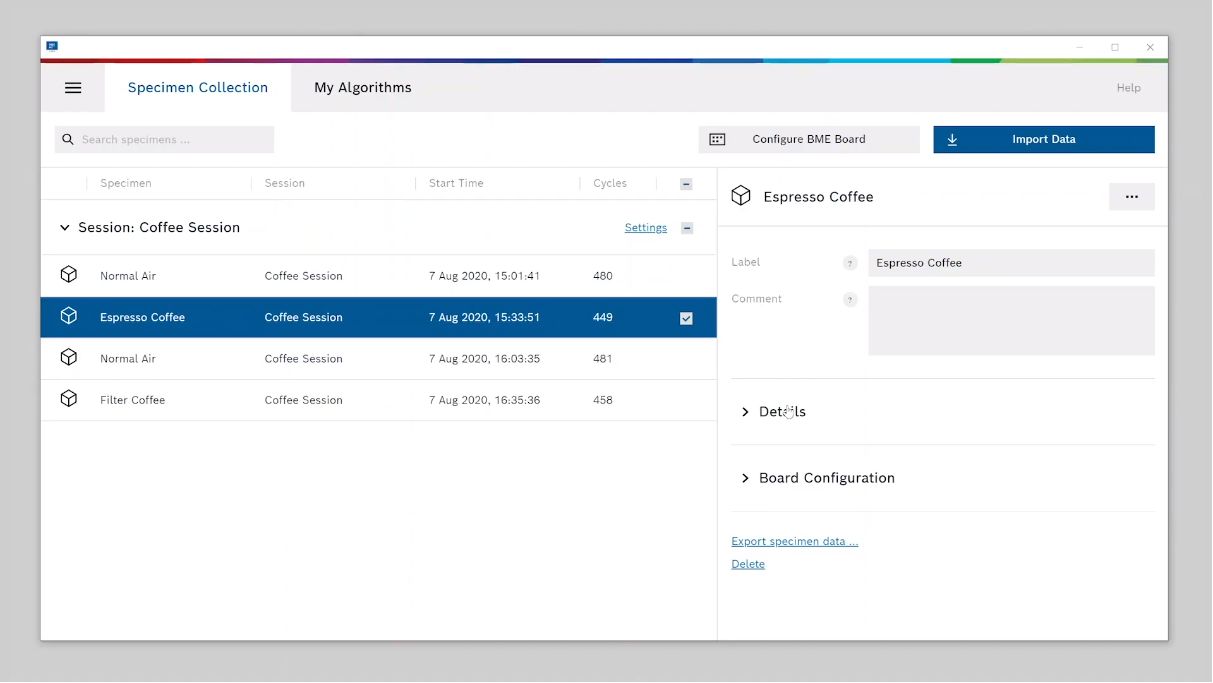Click the Import Data button
Image resolution: width=1213 pixels, height=683 pixels.
click(x=1043, y=140)
